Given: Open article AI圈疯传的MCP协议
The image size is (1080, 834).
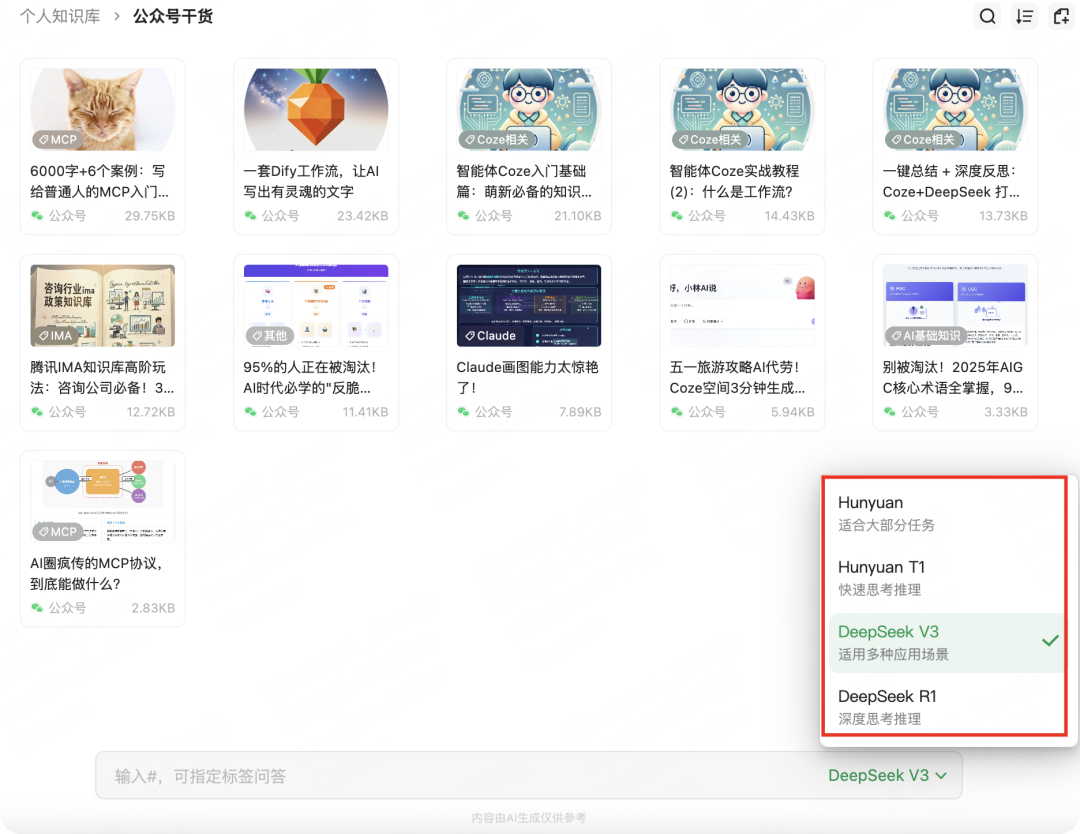Looking at the screenshot, I should point(96,574).
